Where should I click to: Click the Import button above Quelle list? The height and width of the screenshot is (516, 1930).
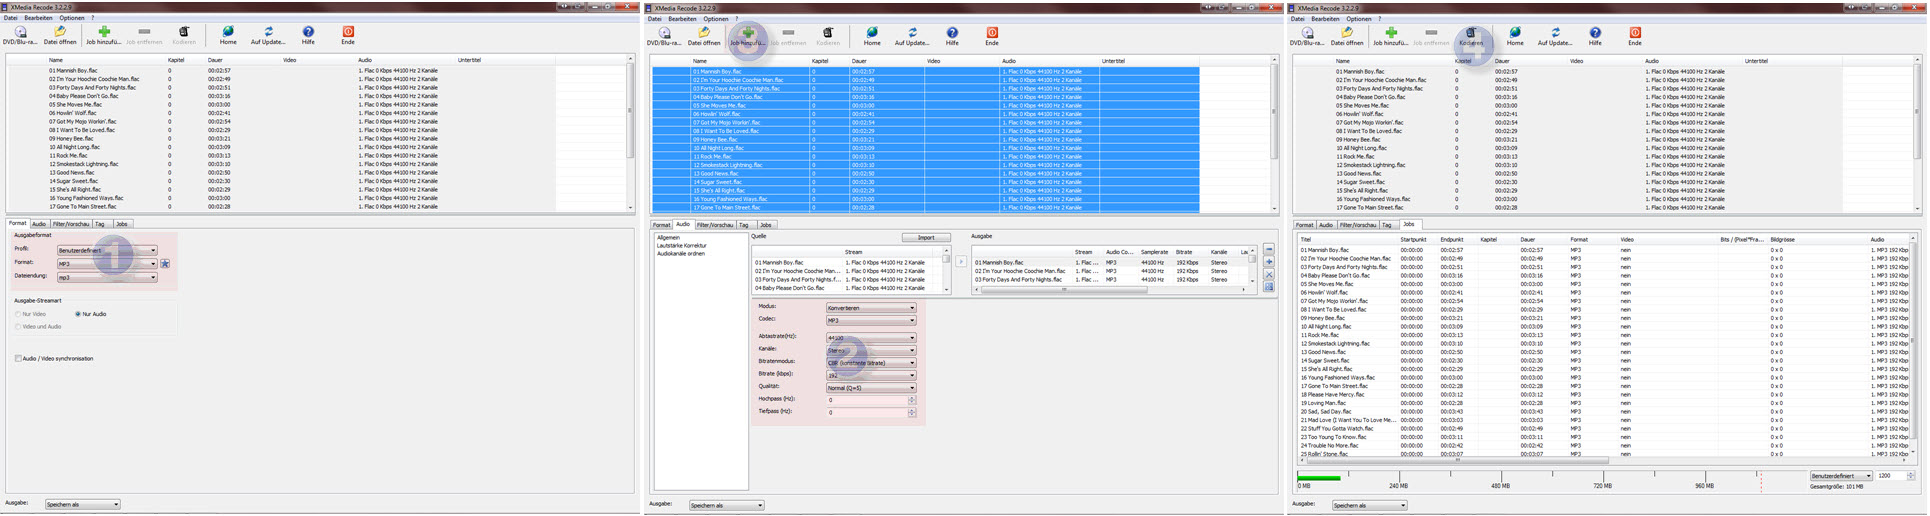point(925,237)
